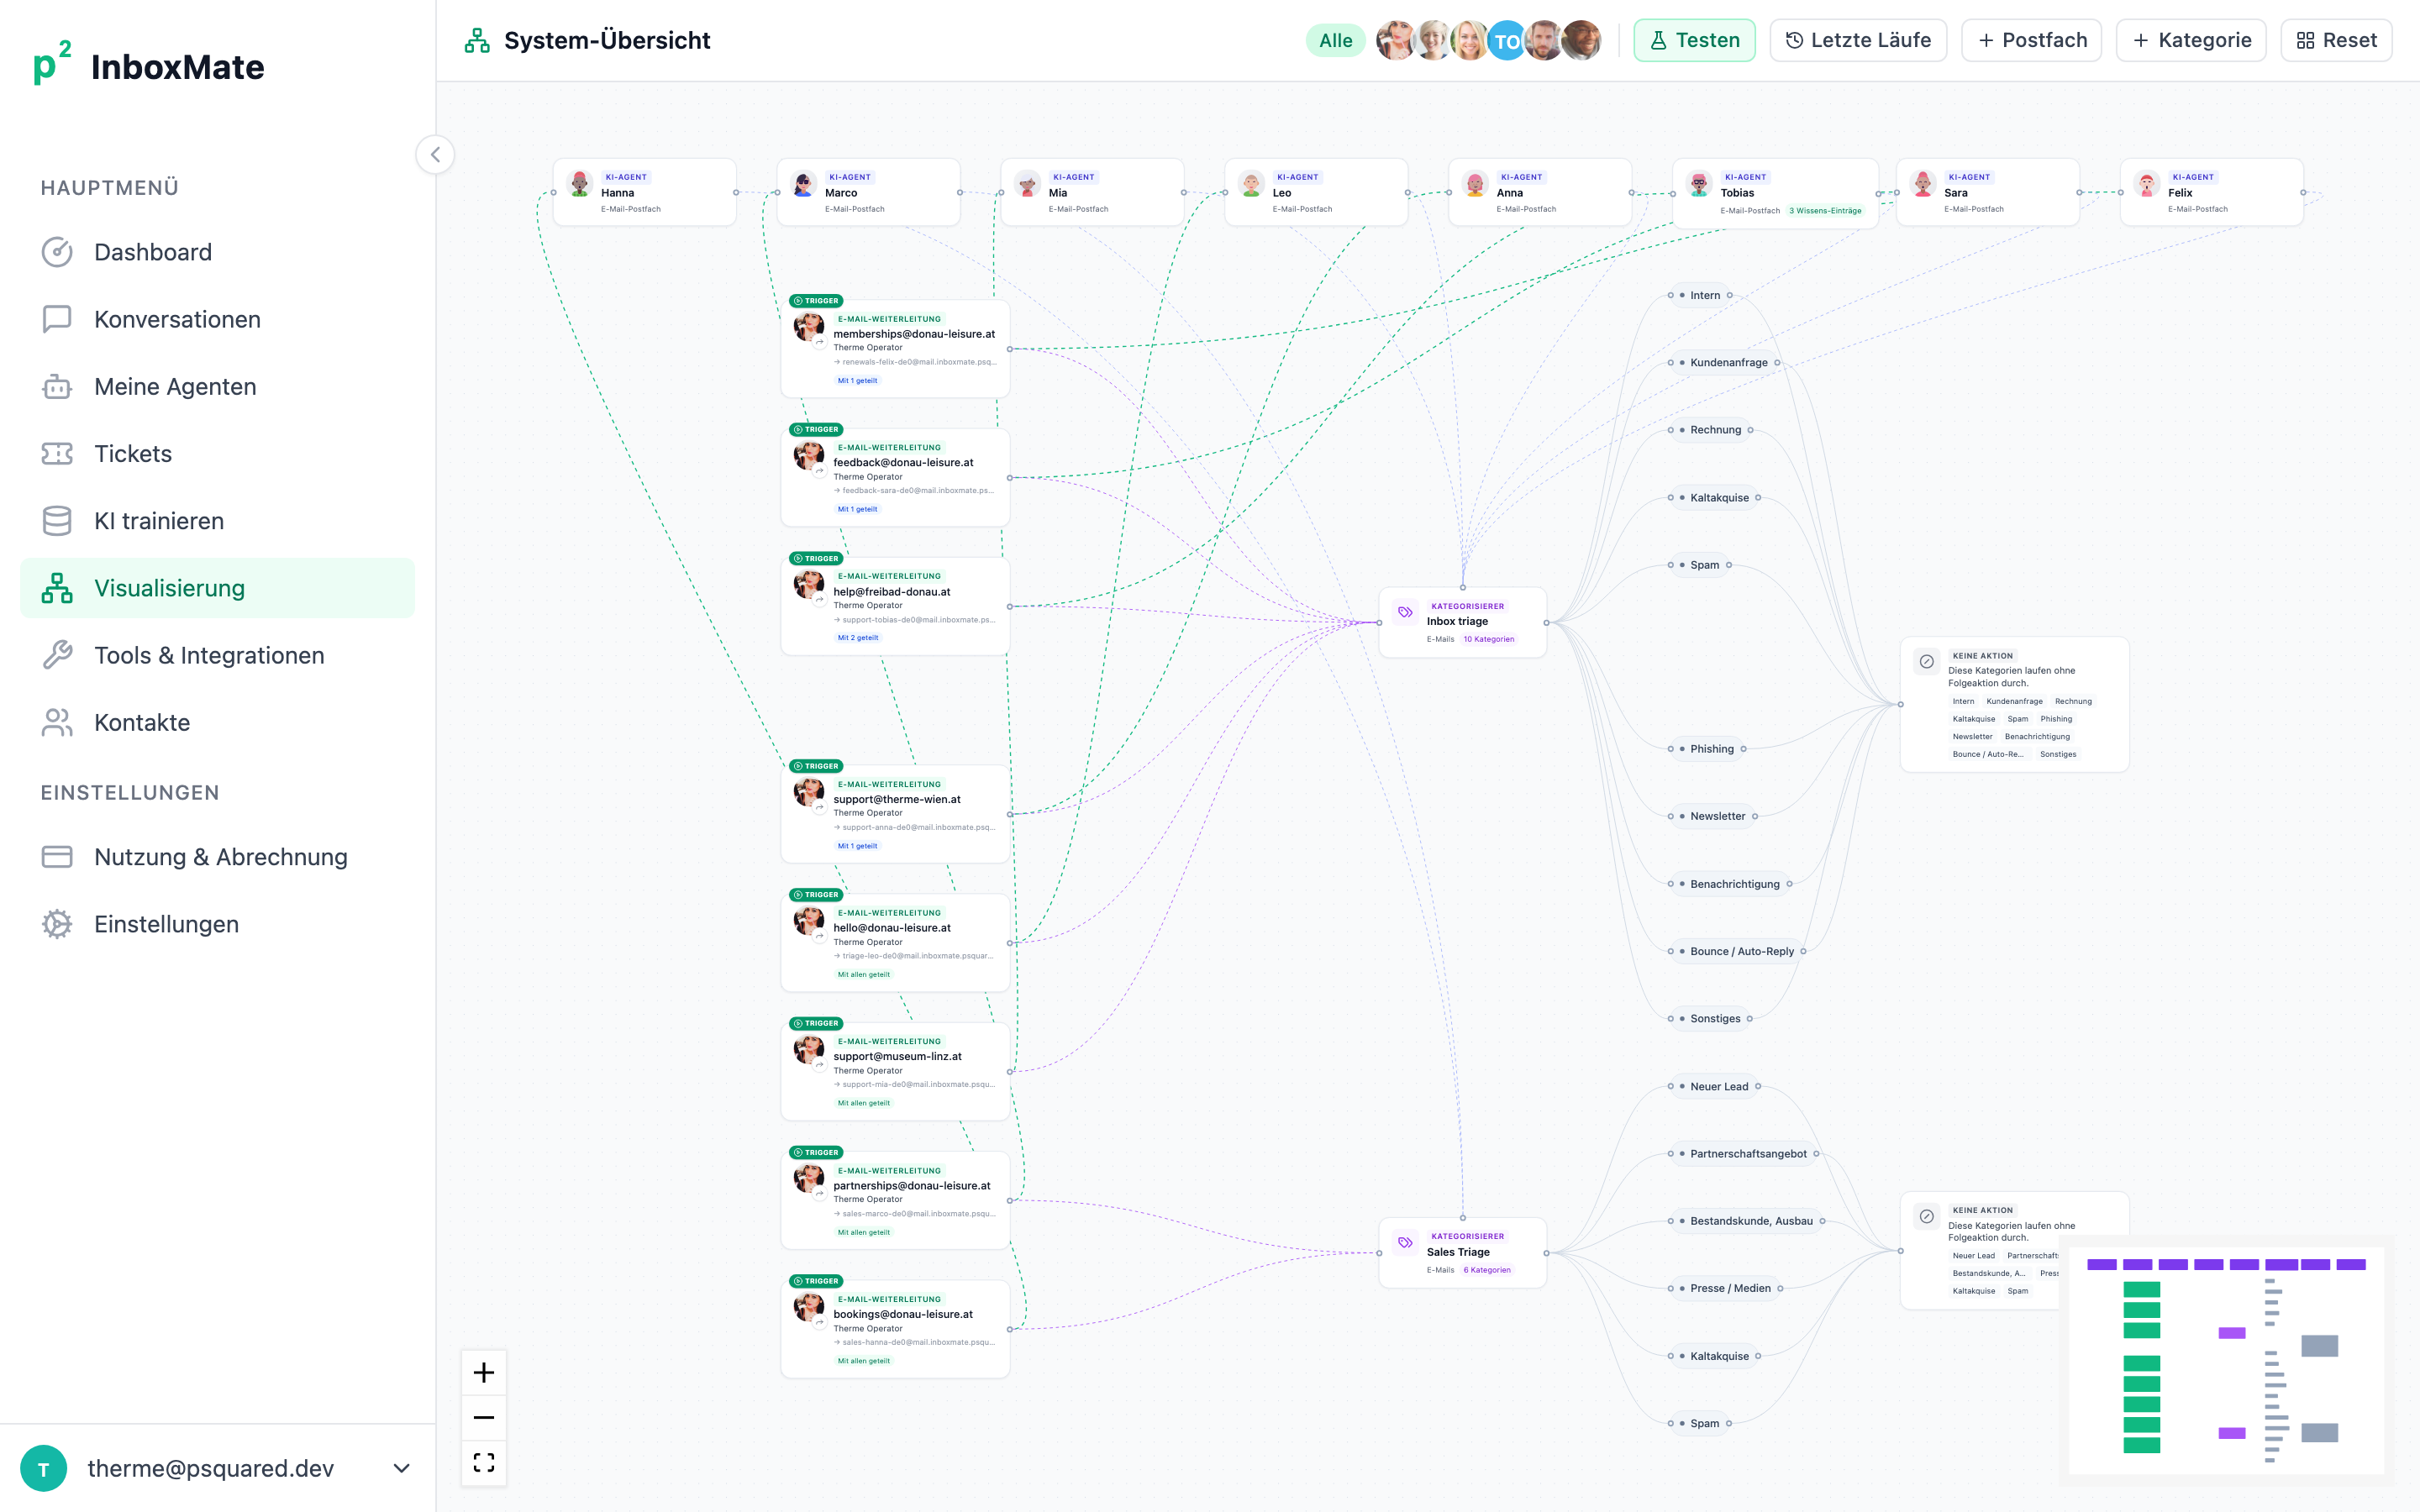Click the InboxMate p² logo
The width and height of the screenshot is (2420, 1512).
pyautogui.click(x=52, y=63)
